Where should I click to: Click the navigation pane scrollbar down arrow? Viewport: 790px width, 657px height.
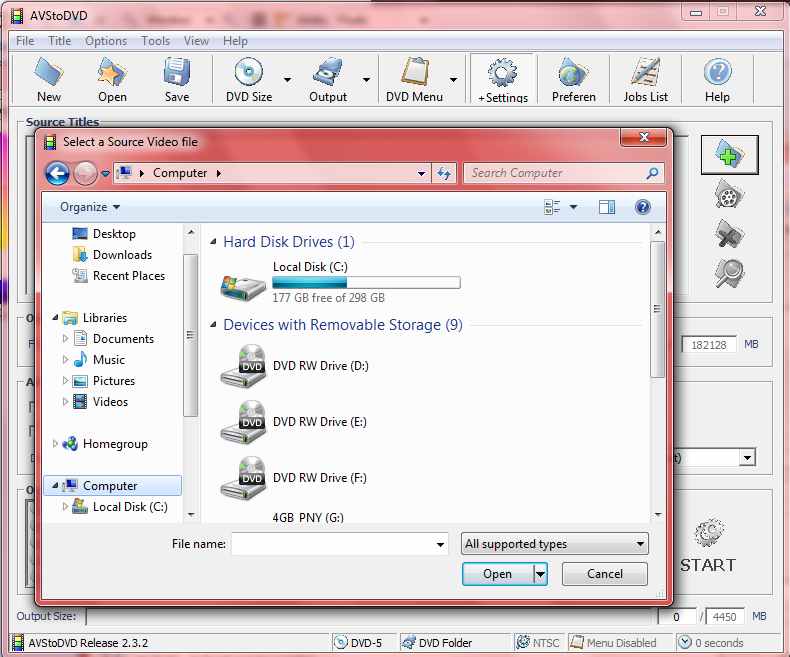[191, 514]
